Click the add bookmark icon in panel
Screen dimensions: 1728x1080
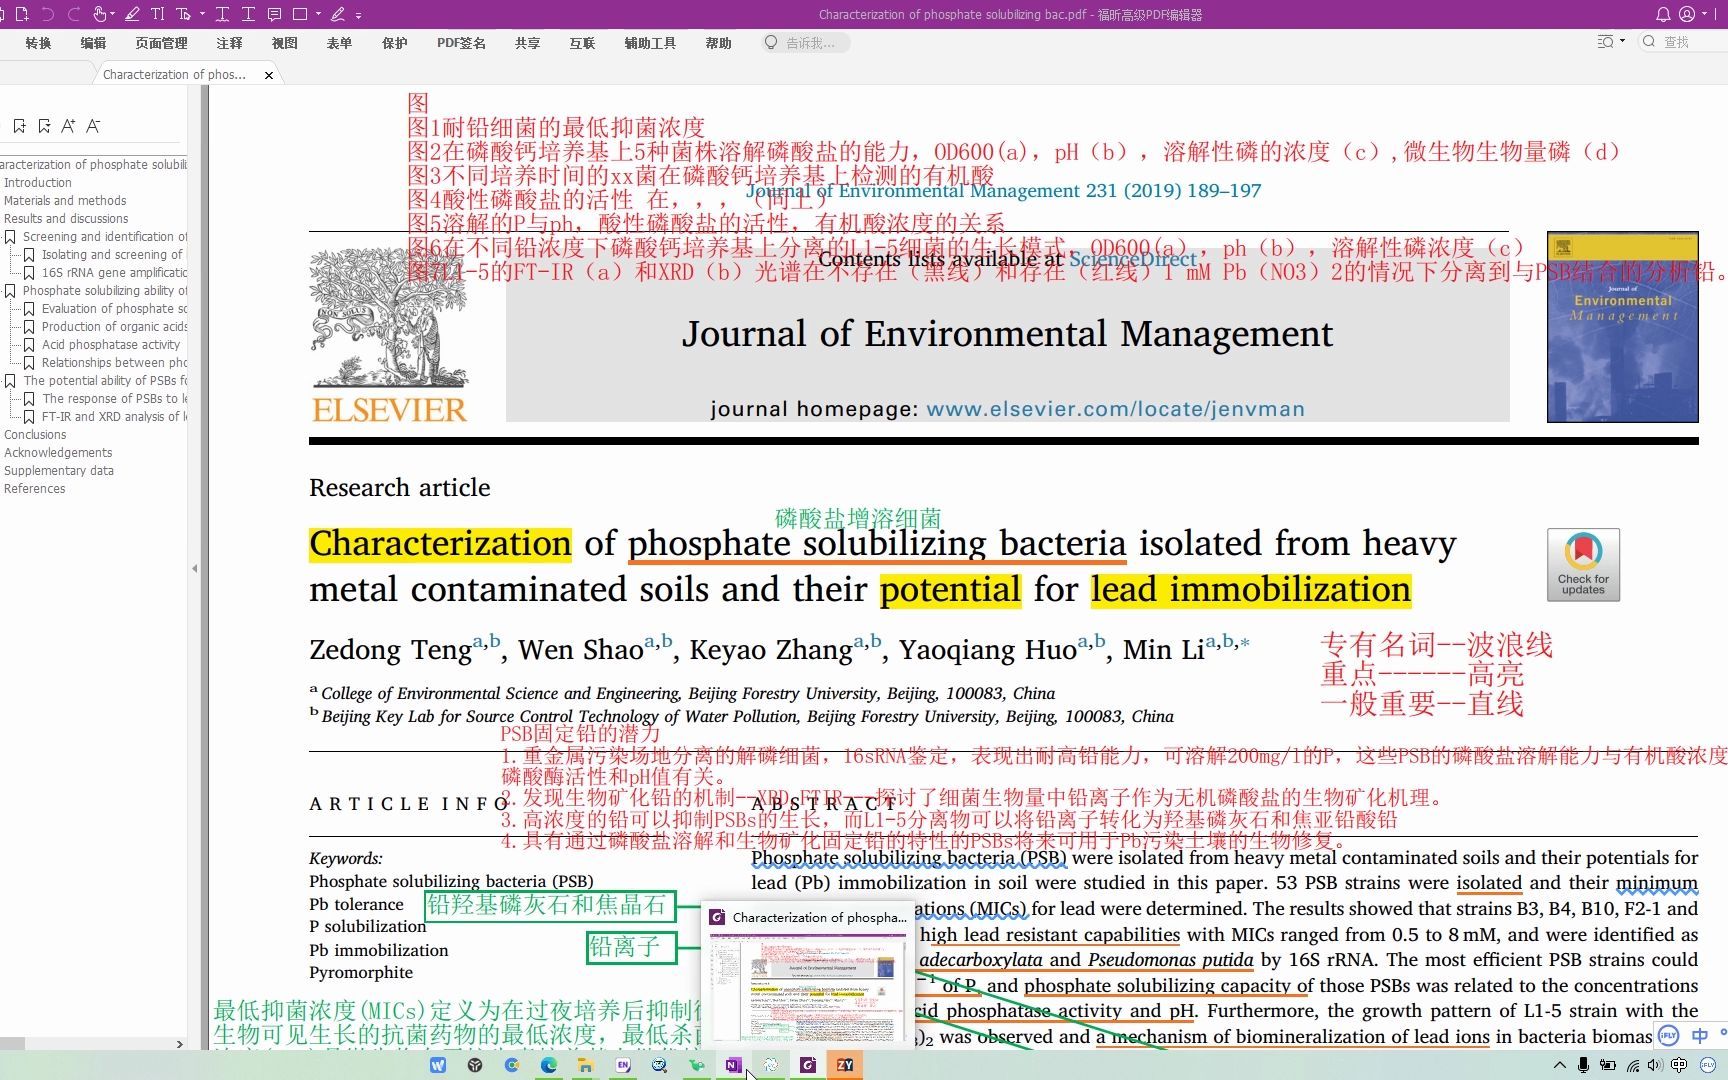point(19,126)
